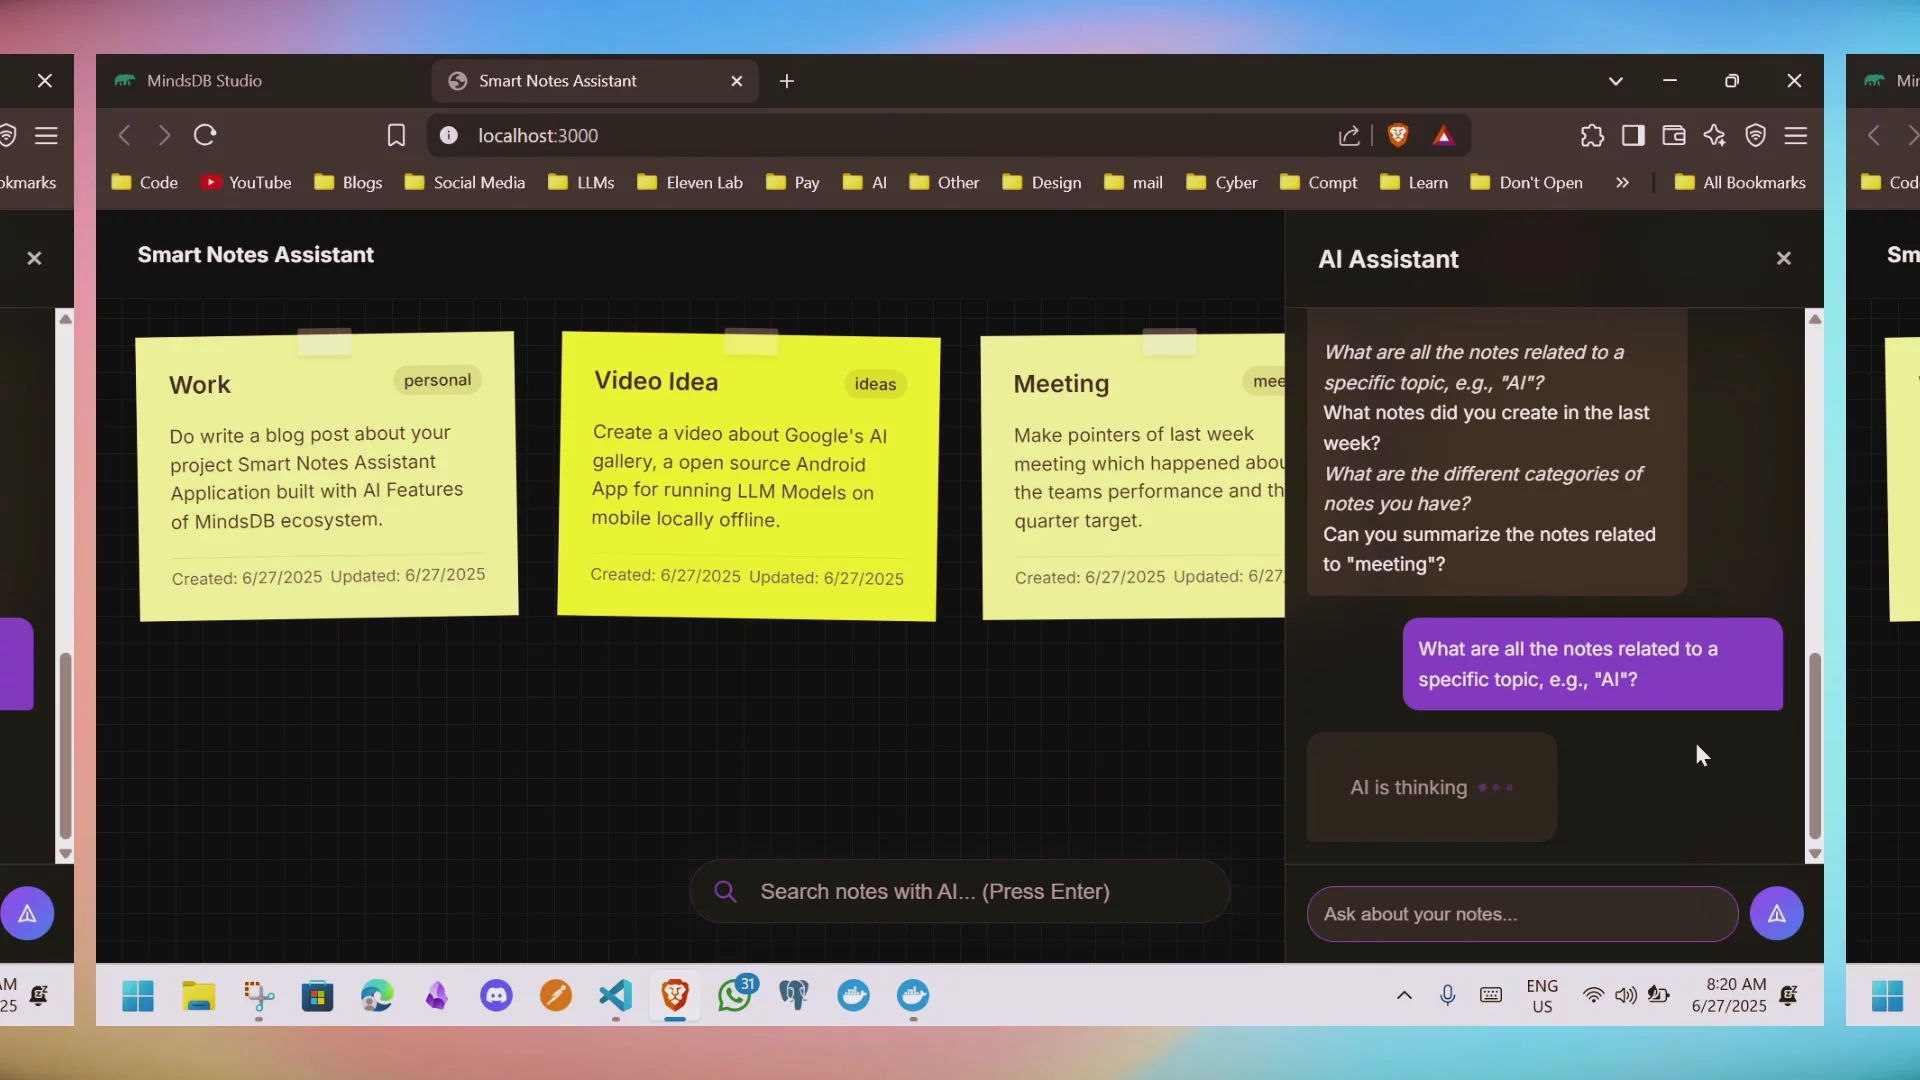Open the clock showing 8:20 AM
This screenshot has height=1080, width=1920.
[1729, 995]
